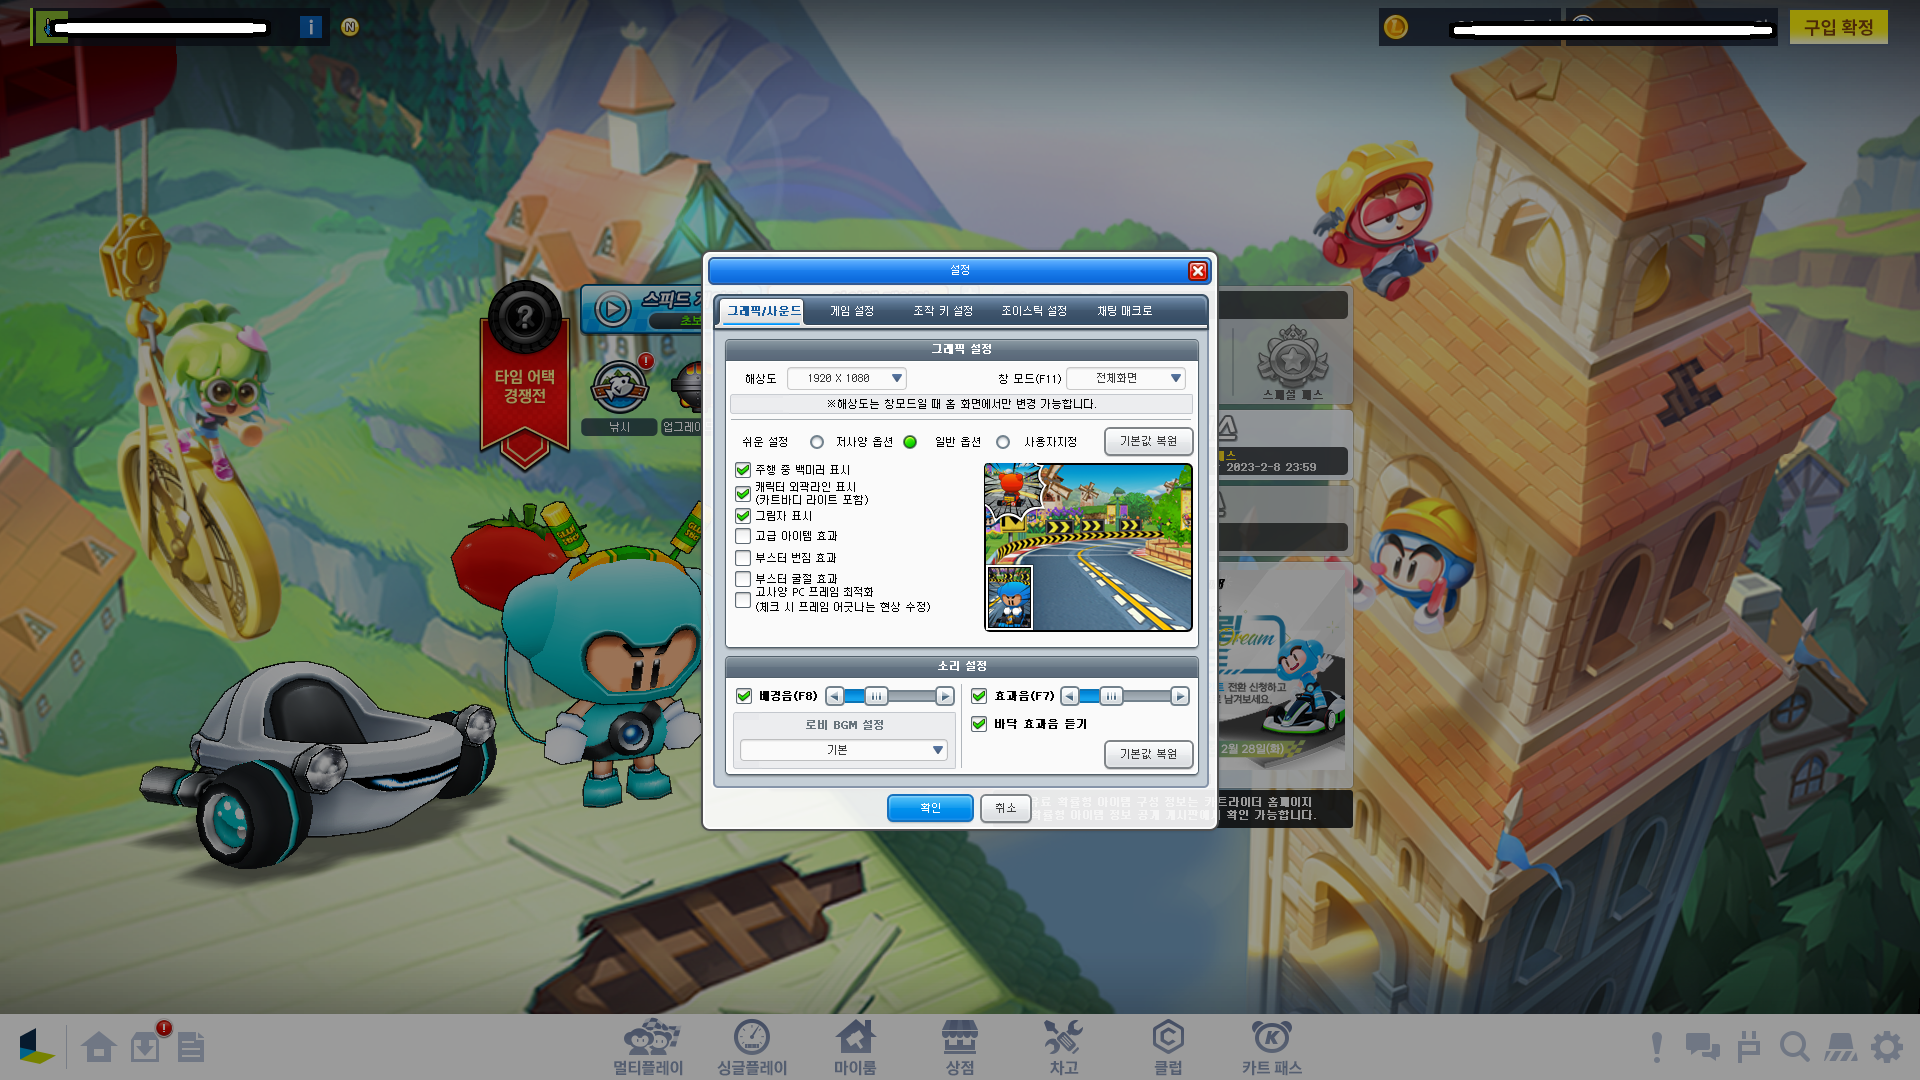This screenshot has height=1080, width=1920.
Task: Click the home icon in the bottom bar
Action: (99, 1047)
